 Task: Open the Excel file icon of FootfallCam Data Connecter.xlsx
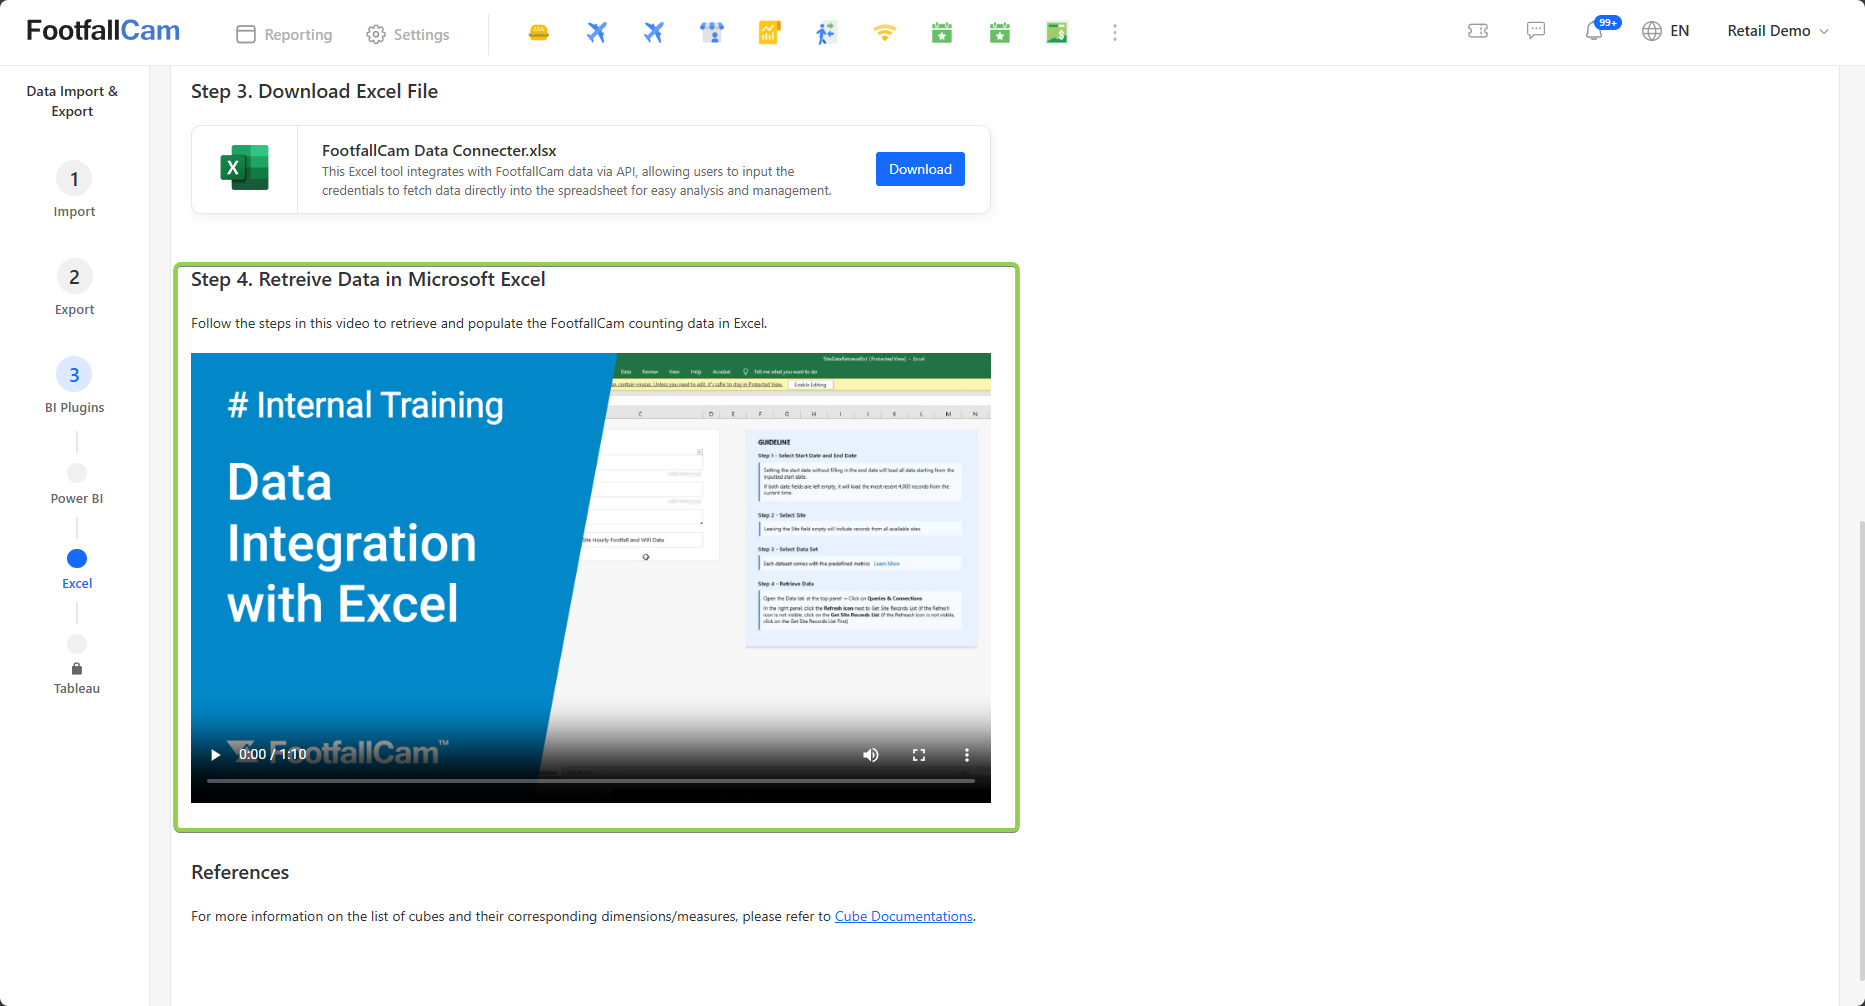click(x=245, y=168)
